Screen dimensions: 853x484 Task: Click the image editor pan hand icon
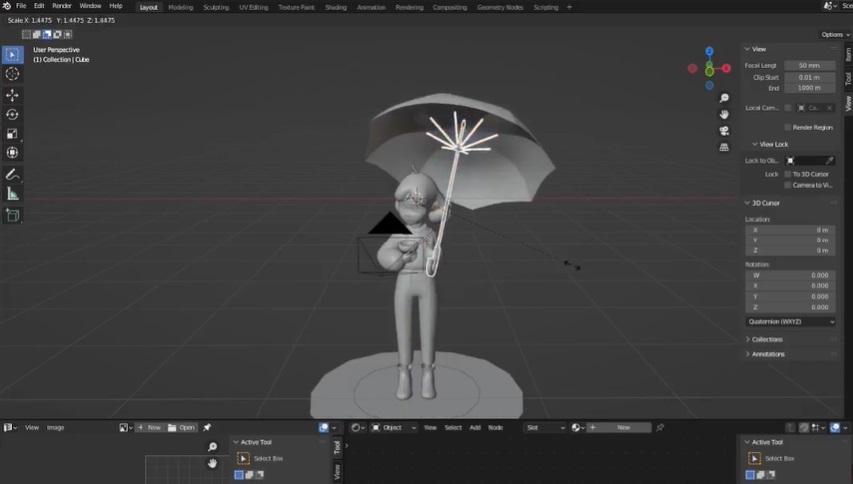tap(212, 463)
